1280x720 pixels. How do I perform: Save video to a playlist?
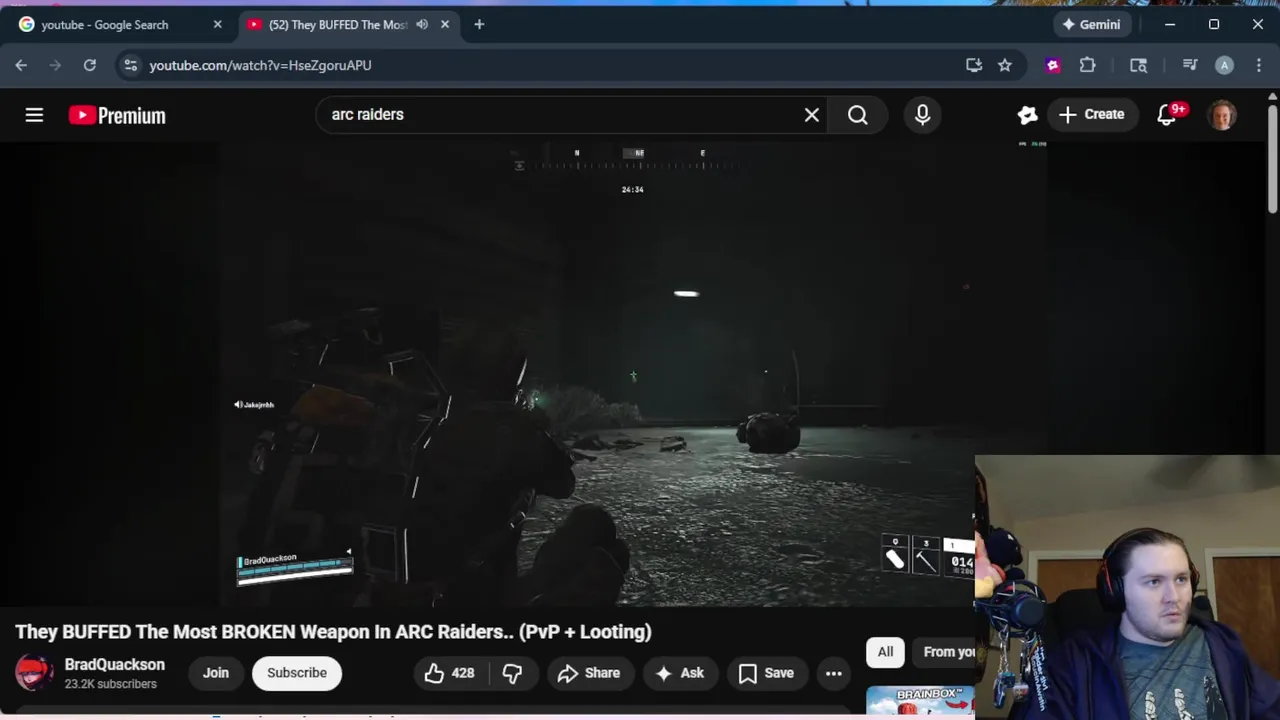tap(767, 673)
